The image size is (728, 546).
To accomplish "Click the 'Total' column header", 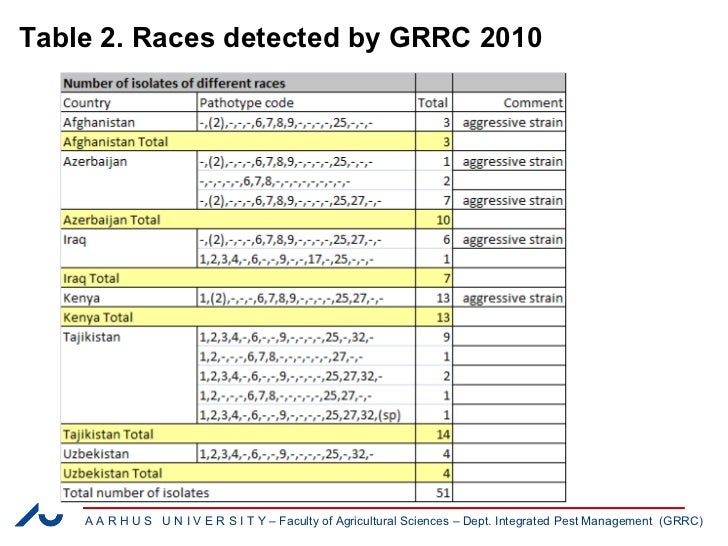I will pyautogui.click(x=433, y=103).
